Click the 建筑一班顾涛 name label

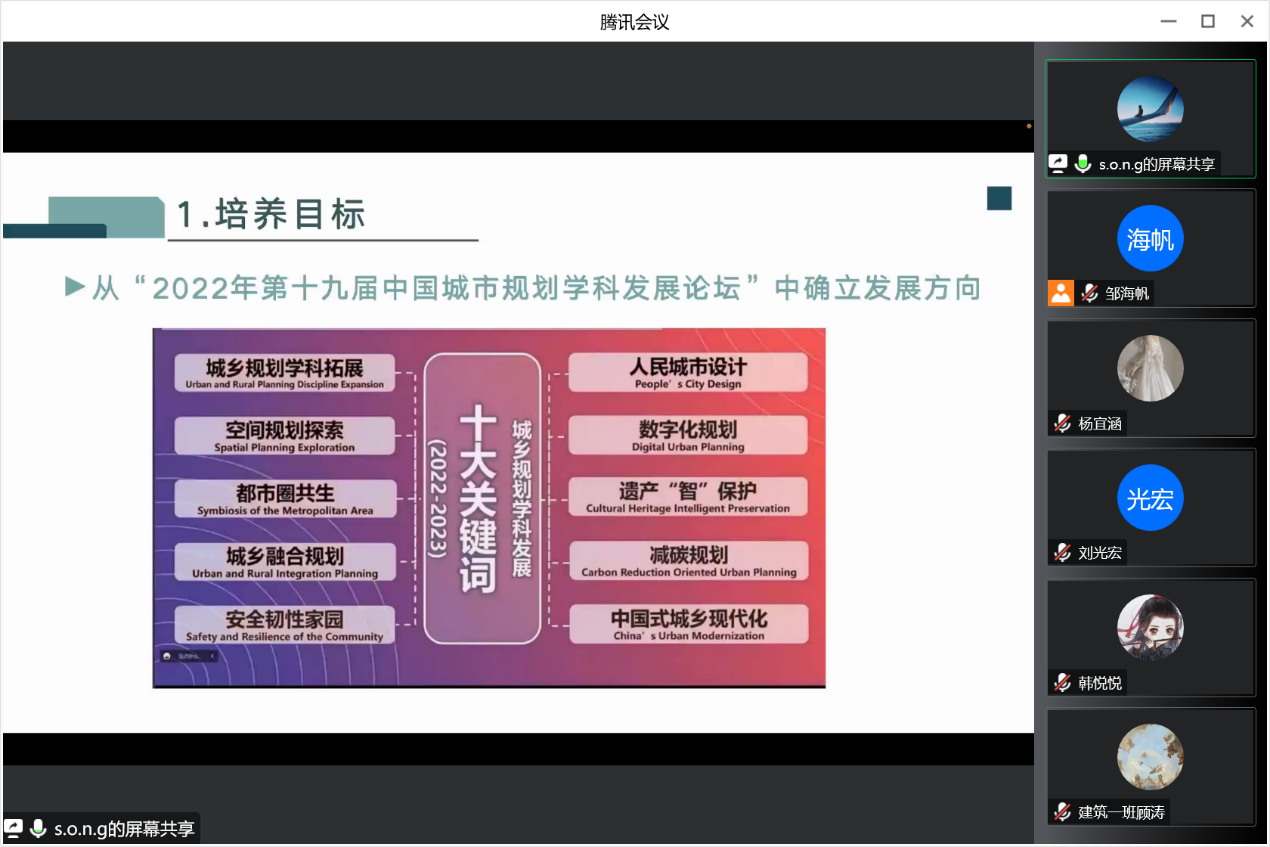pos(1121,812)
